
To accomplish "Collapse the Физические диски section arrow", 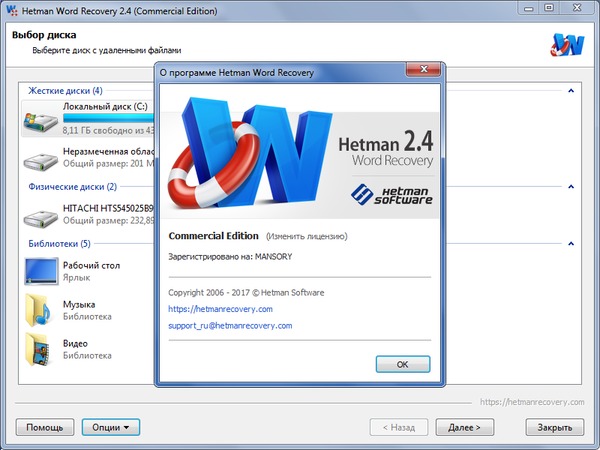I will tap(571, 187).
